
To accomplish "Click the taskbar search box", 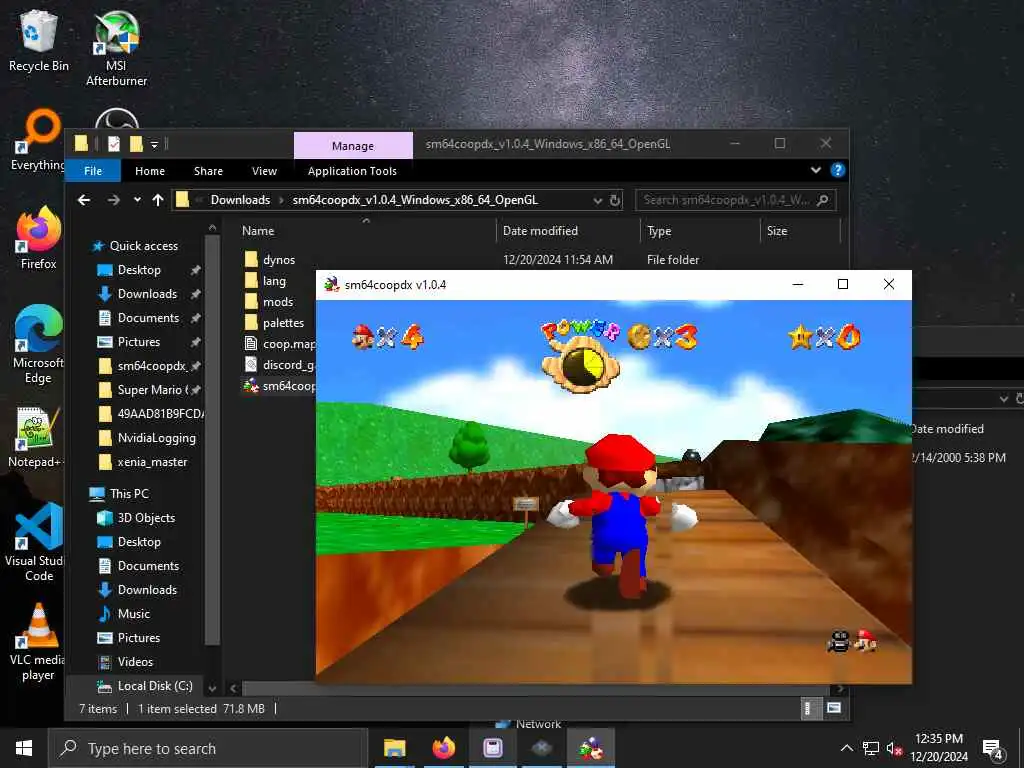I will click(208, 748).
